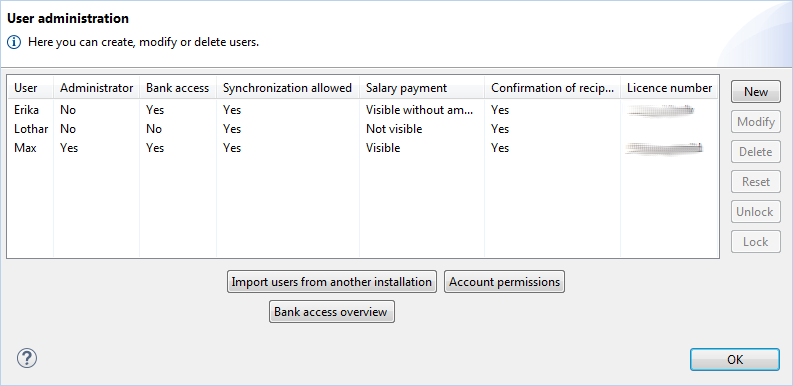Select the user row Erika
The height and width of the screenshot is (386, 793).
pyautogui.click(x=363, y=110)
